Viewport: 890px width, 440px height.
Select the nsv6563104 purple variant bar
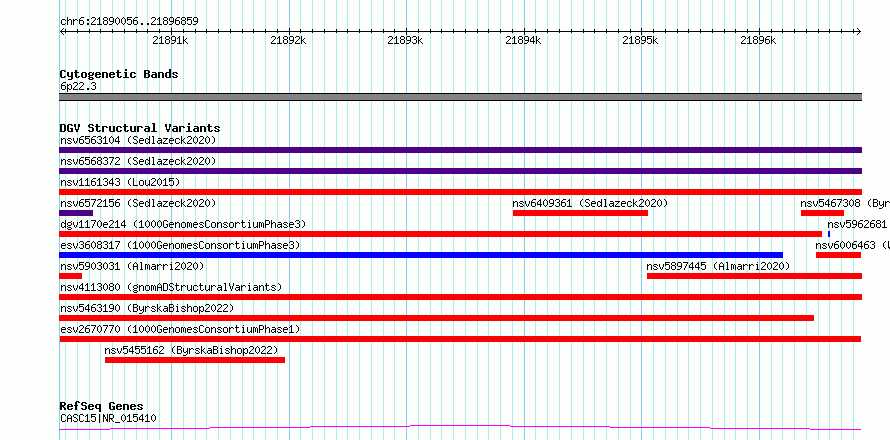pyautogui.click(x=460, y=150)
